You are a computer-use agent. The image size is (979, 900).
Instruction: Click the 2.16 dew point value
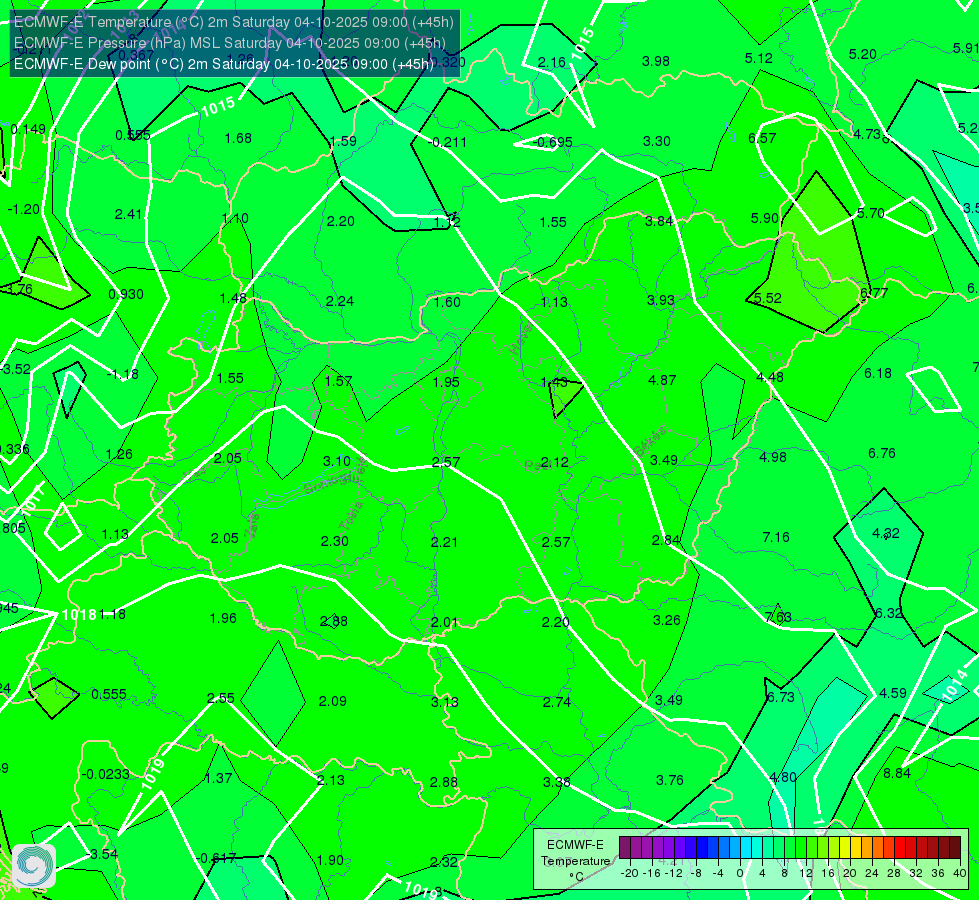551,62
